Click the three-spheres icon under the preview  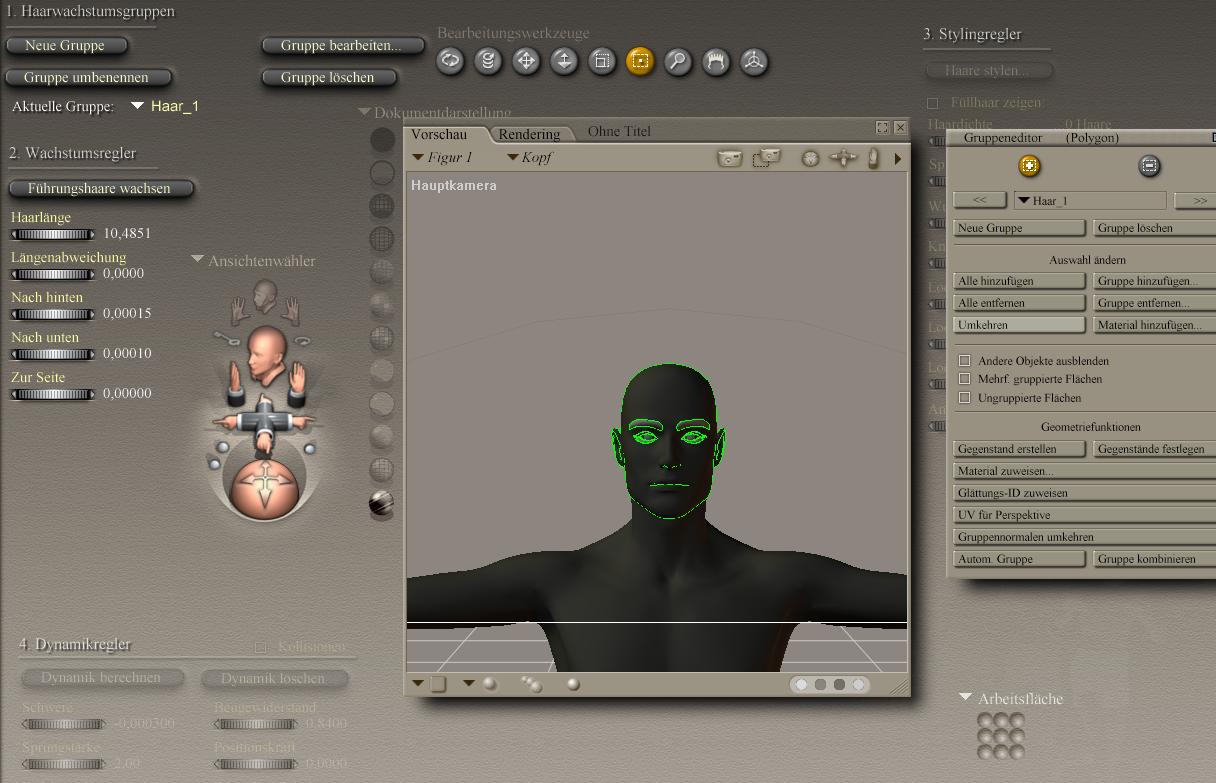click(x=532, y=684)
